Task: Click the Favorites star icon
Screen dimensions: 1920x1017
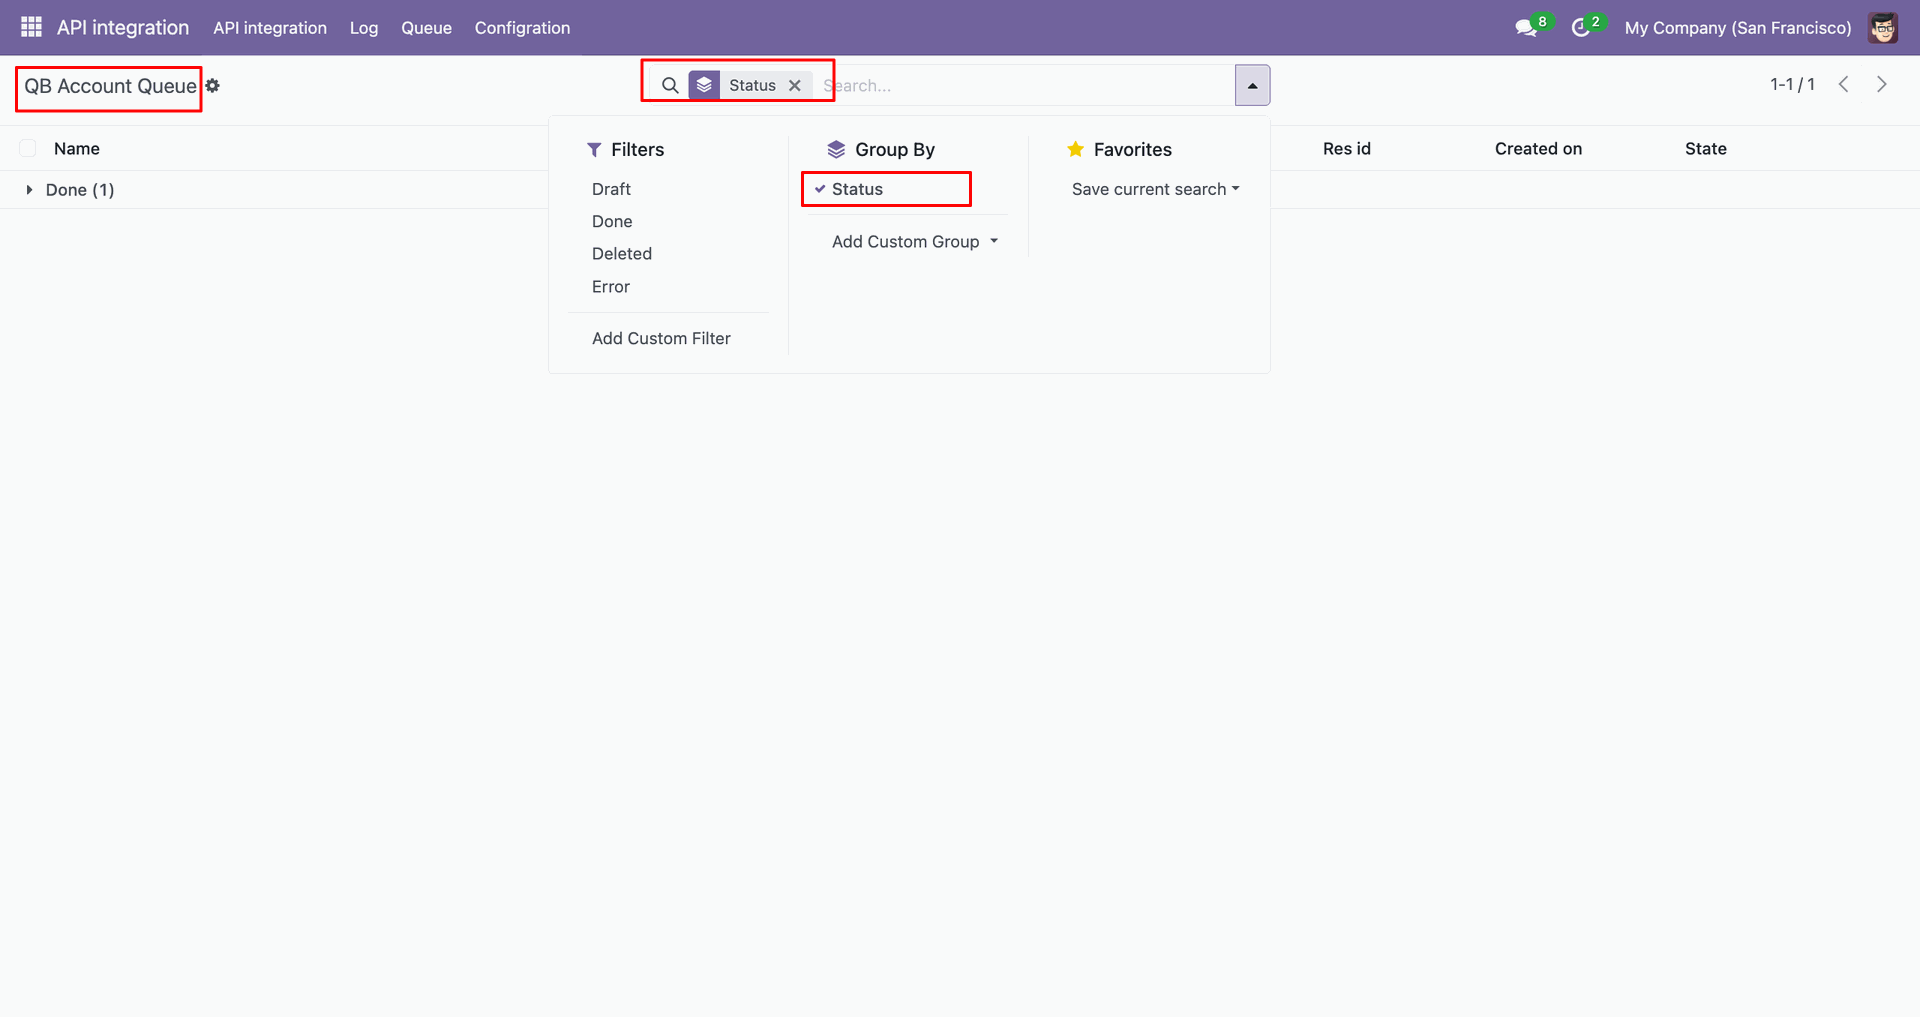Action: (1076, 149)
